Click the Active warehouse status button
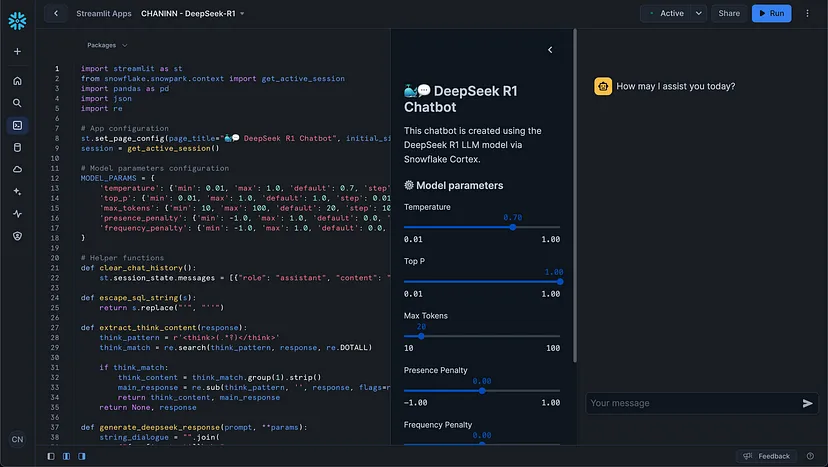This screenshot has height=467, width=828. [x=667, y=13]
